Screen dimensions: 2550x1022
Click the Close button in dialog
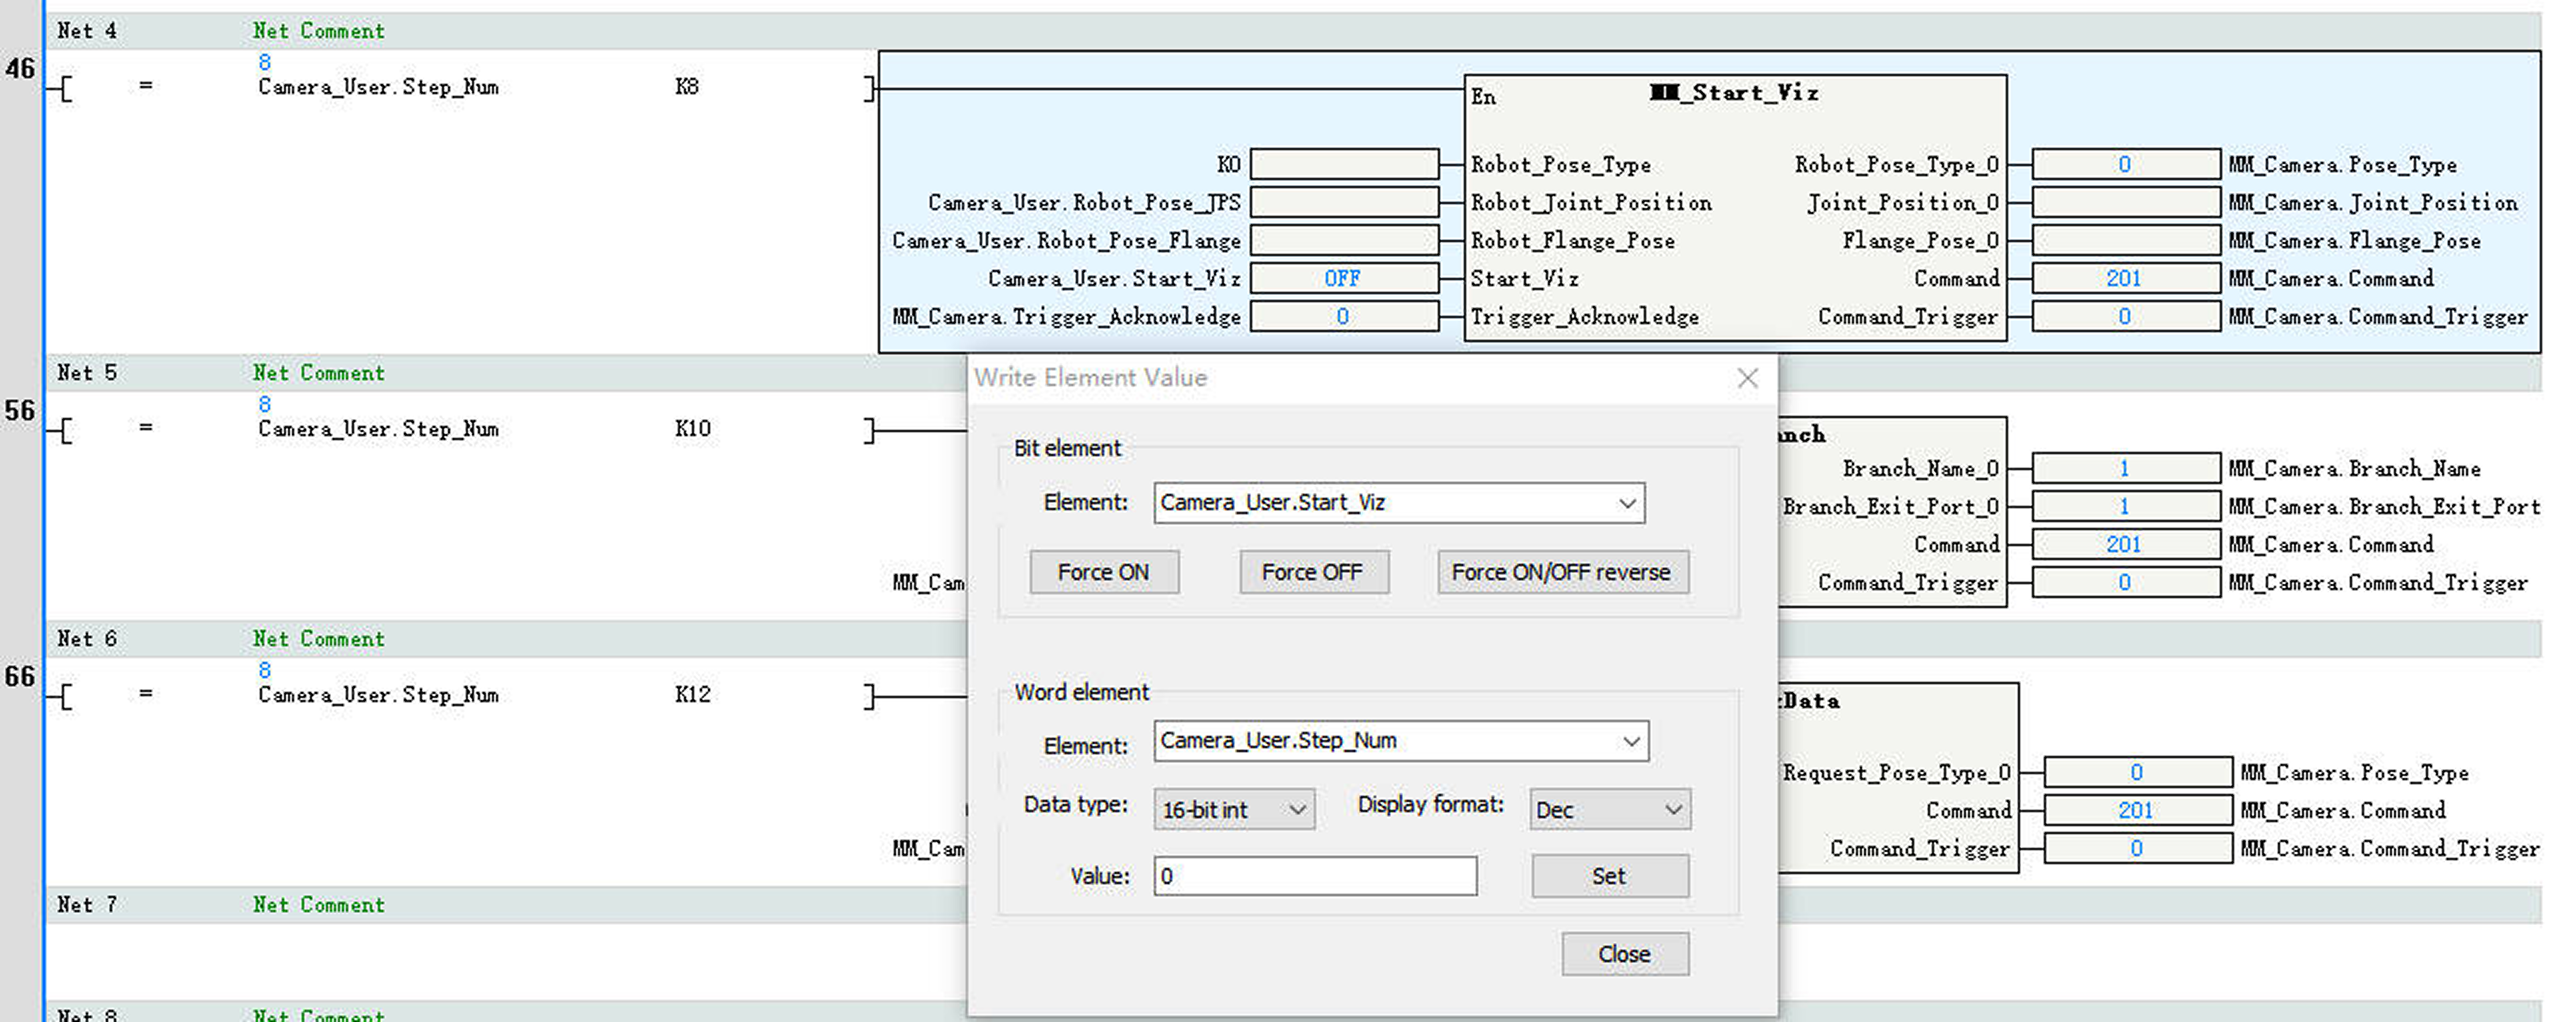pyautogui.click(x=1624, y=954)
